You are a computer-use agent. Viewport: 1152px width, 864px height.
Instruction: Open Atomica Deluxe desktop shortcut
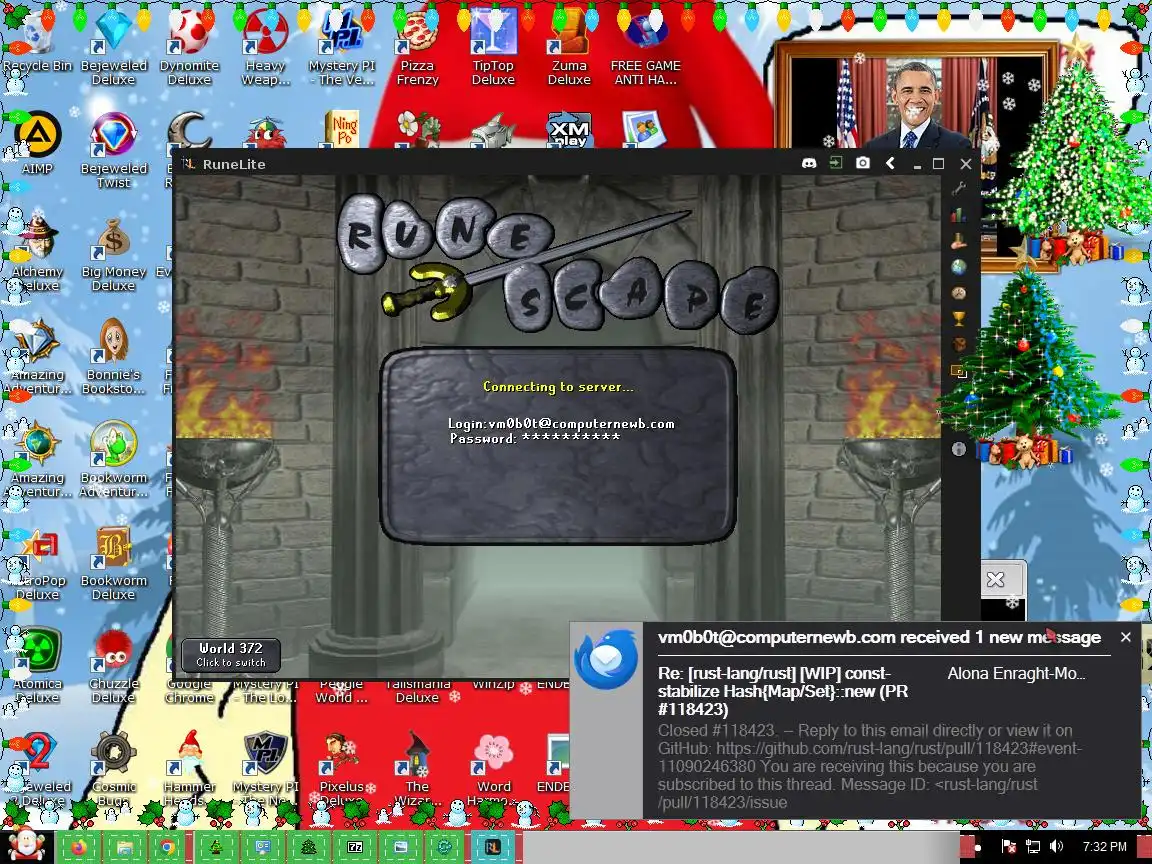pos(37,666)
